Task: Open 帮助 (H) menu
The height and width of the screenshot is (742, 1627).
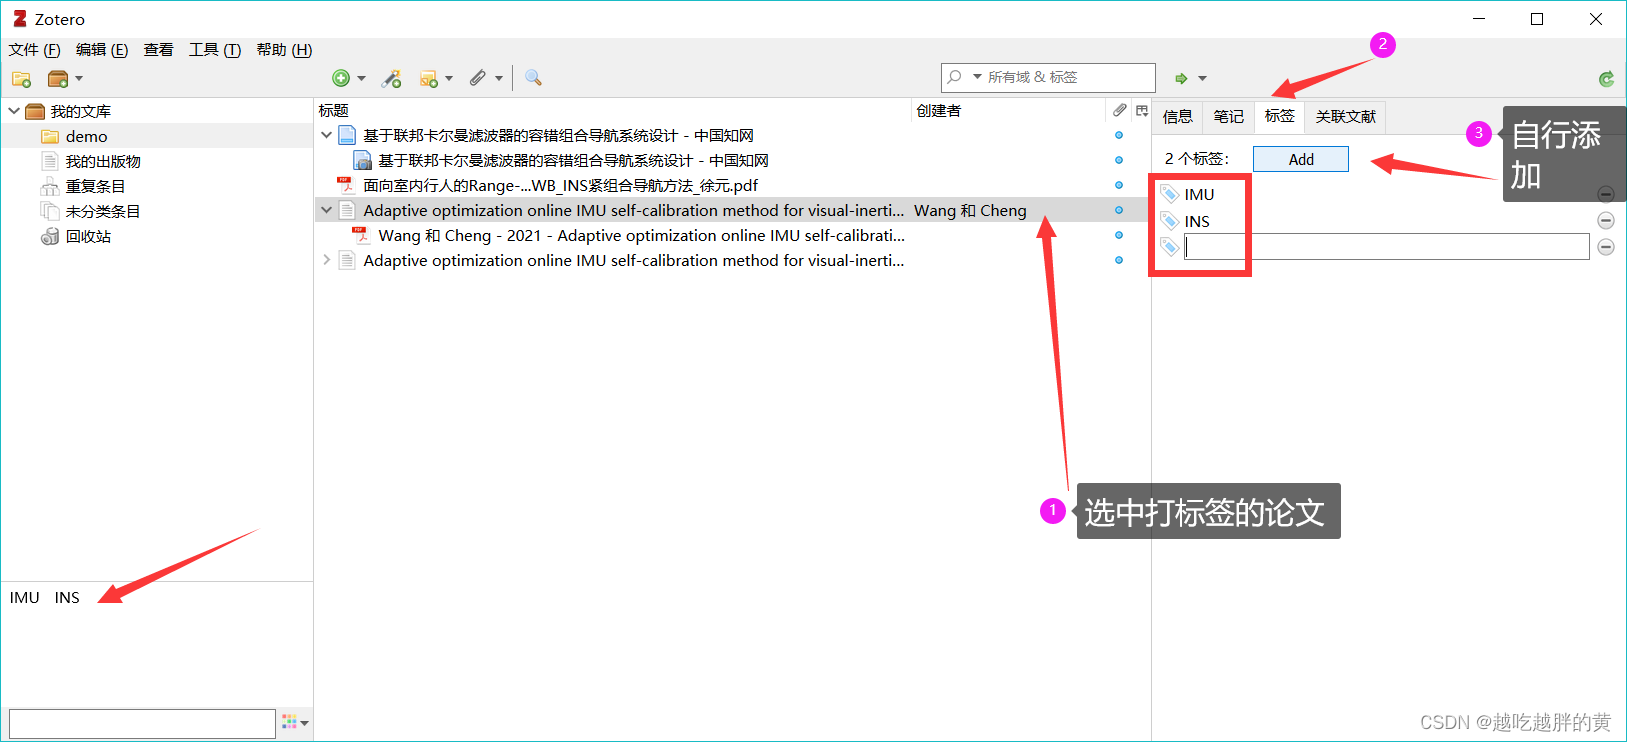Action: [x=284, y=50]
